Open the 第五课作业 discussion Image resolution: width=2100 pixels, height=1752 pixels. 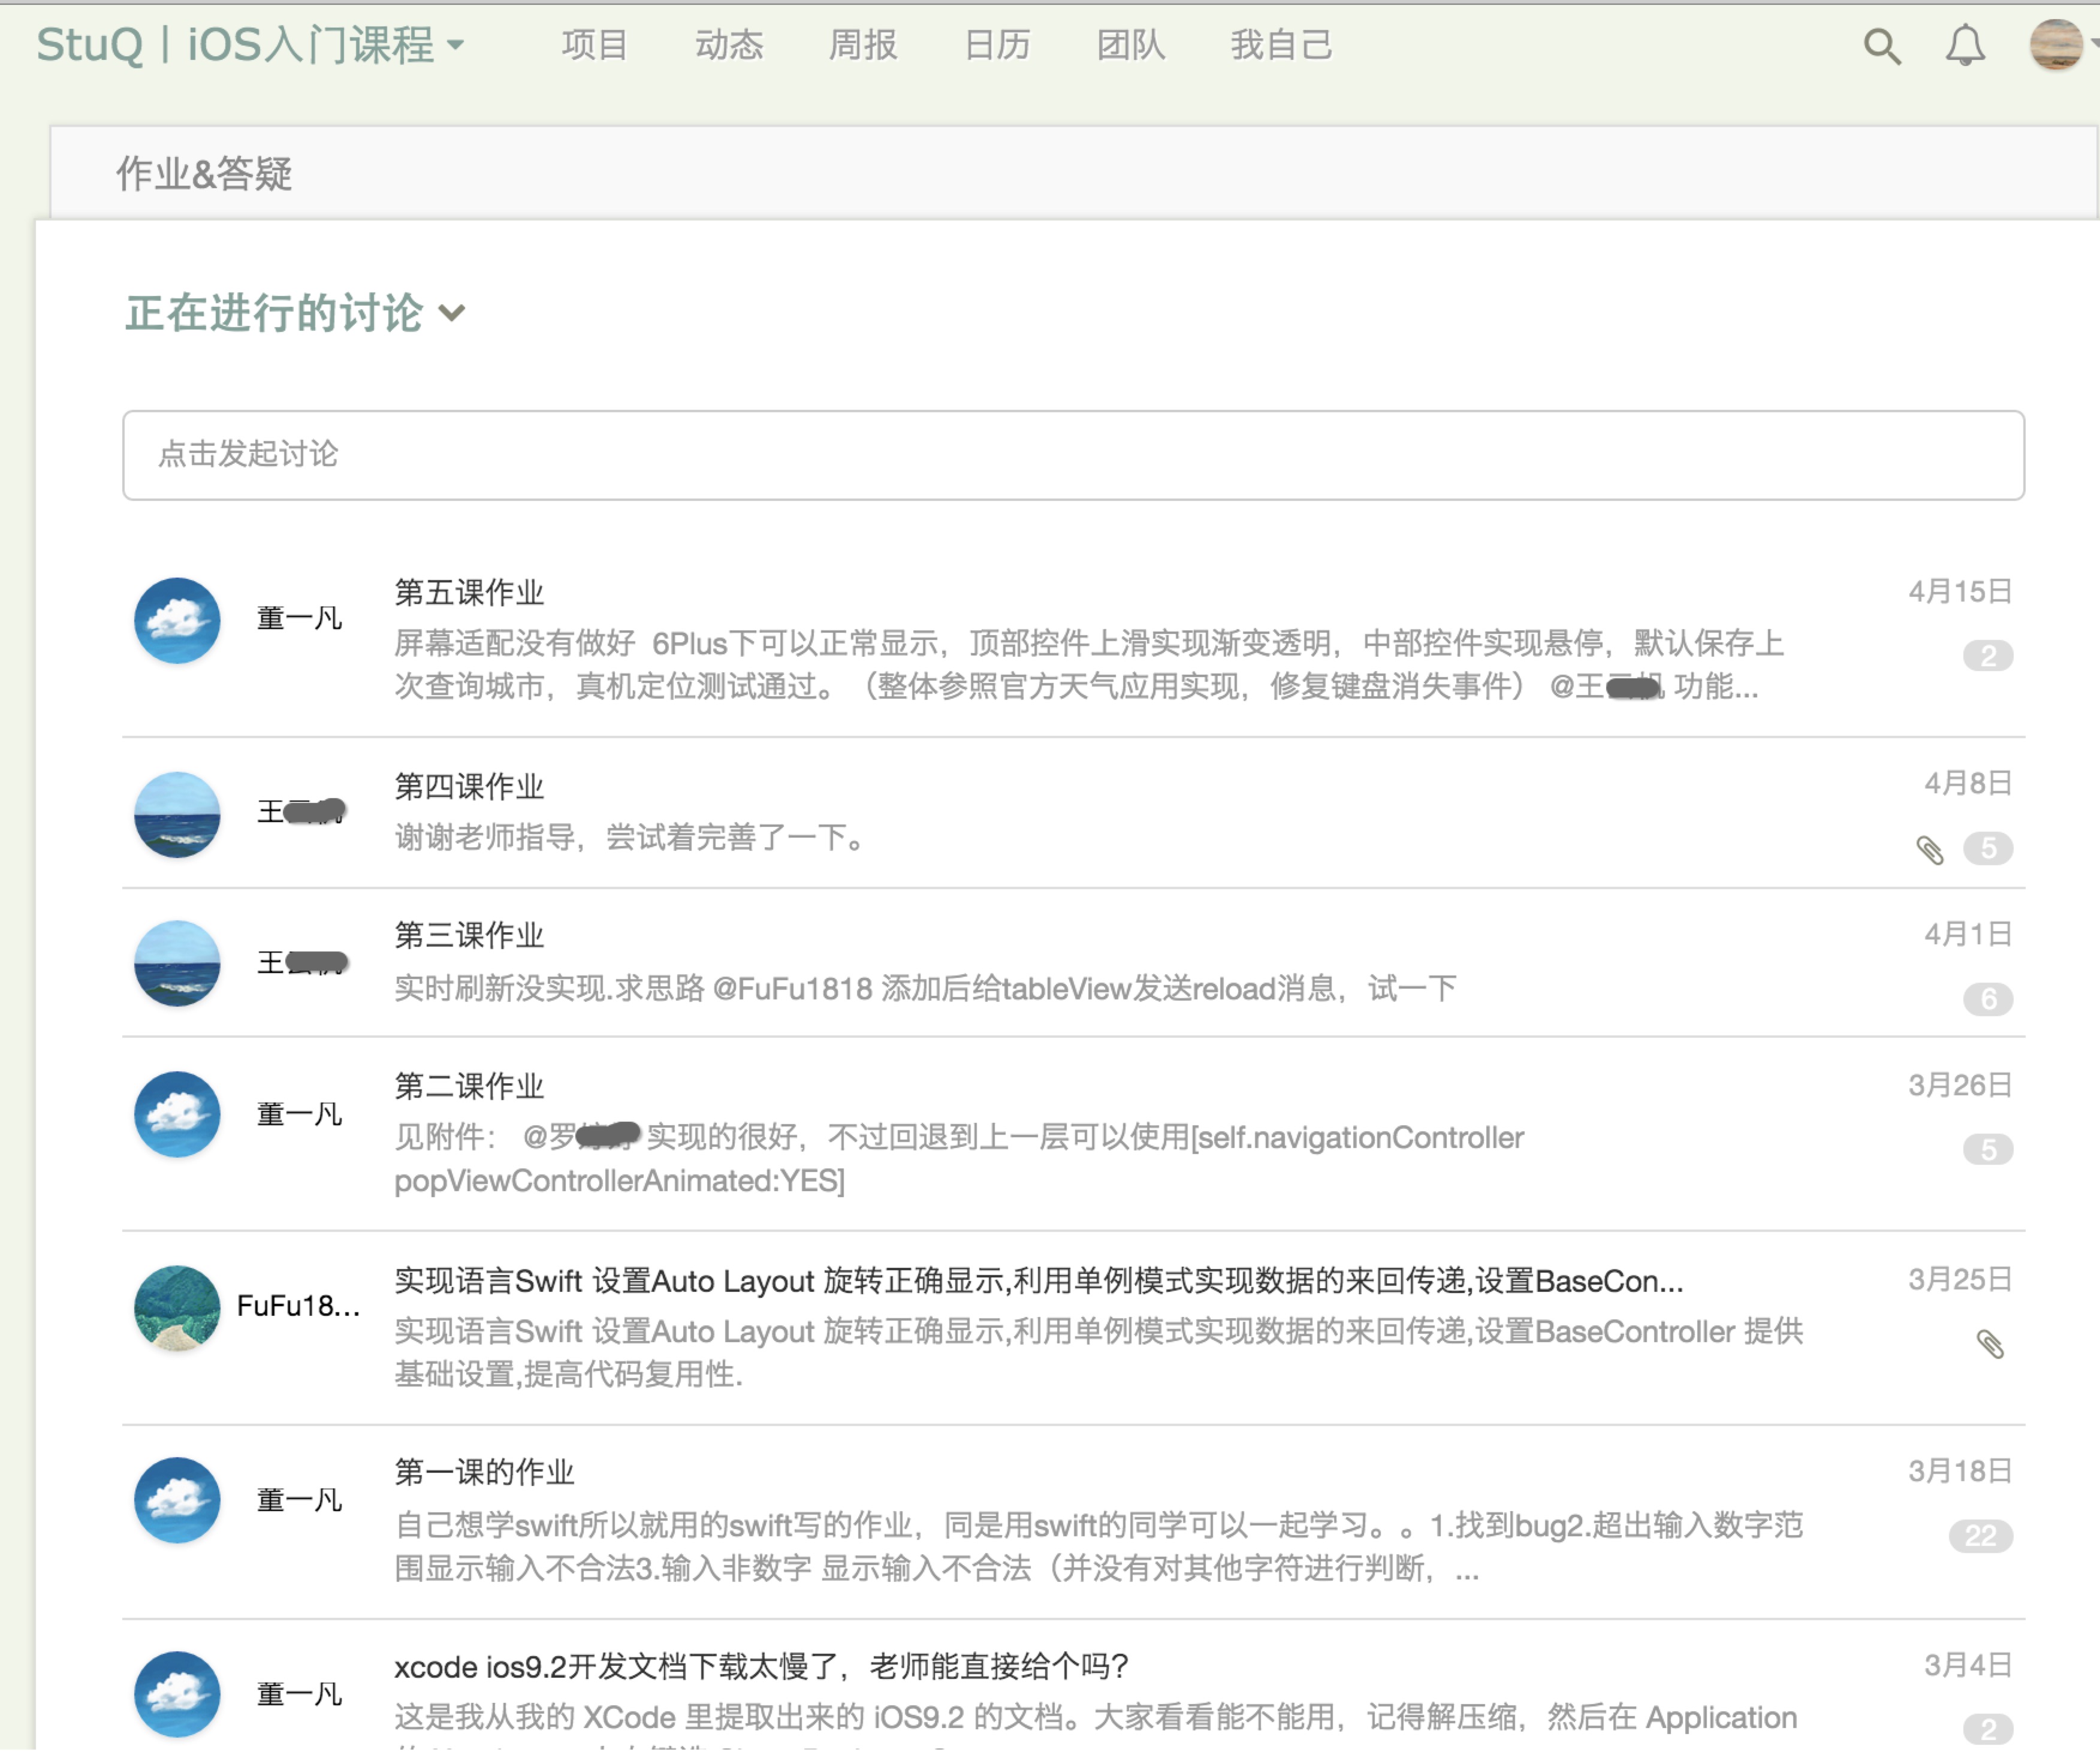tap(469, 592)
